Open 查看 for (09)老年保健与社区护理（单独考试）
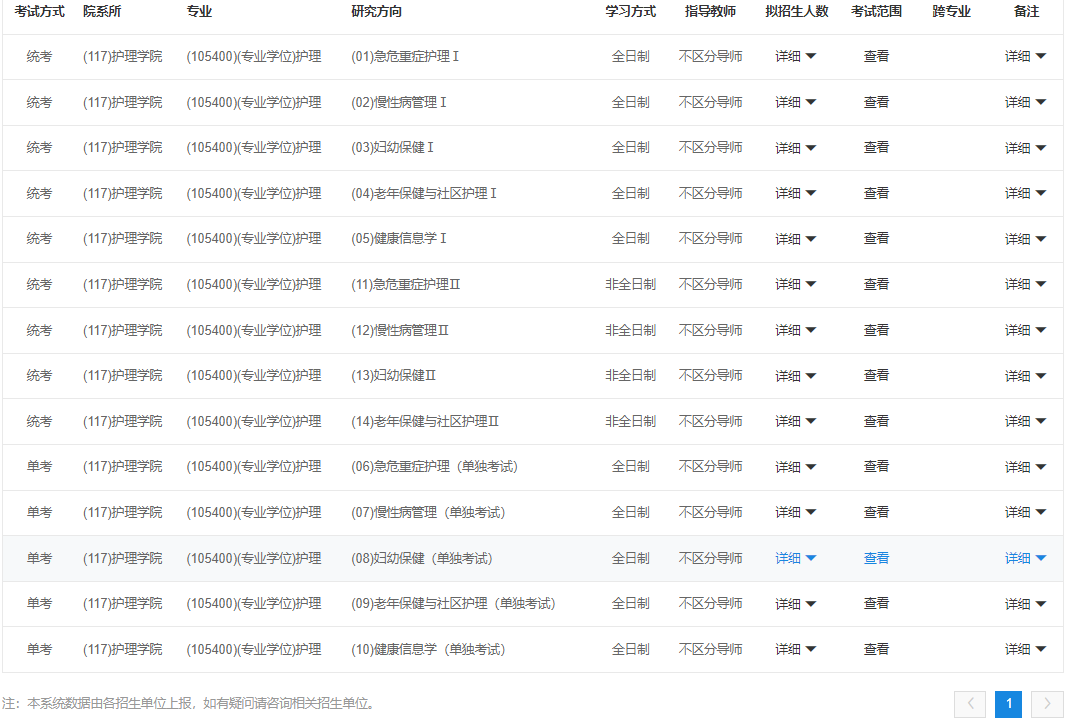 coord(876,603)
